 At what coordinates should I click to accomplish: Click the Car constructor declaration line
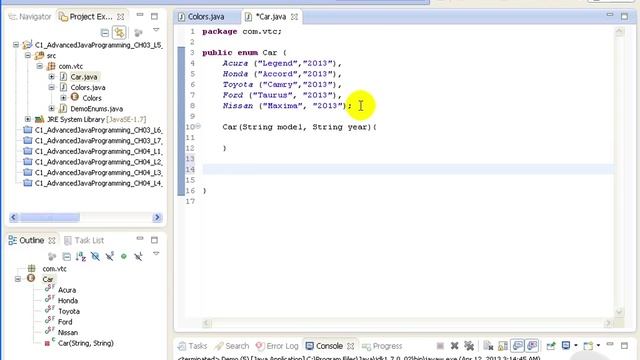pyautogui.click(x=299, y=127)
